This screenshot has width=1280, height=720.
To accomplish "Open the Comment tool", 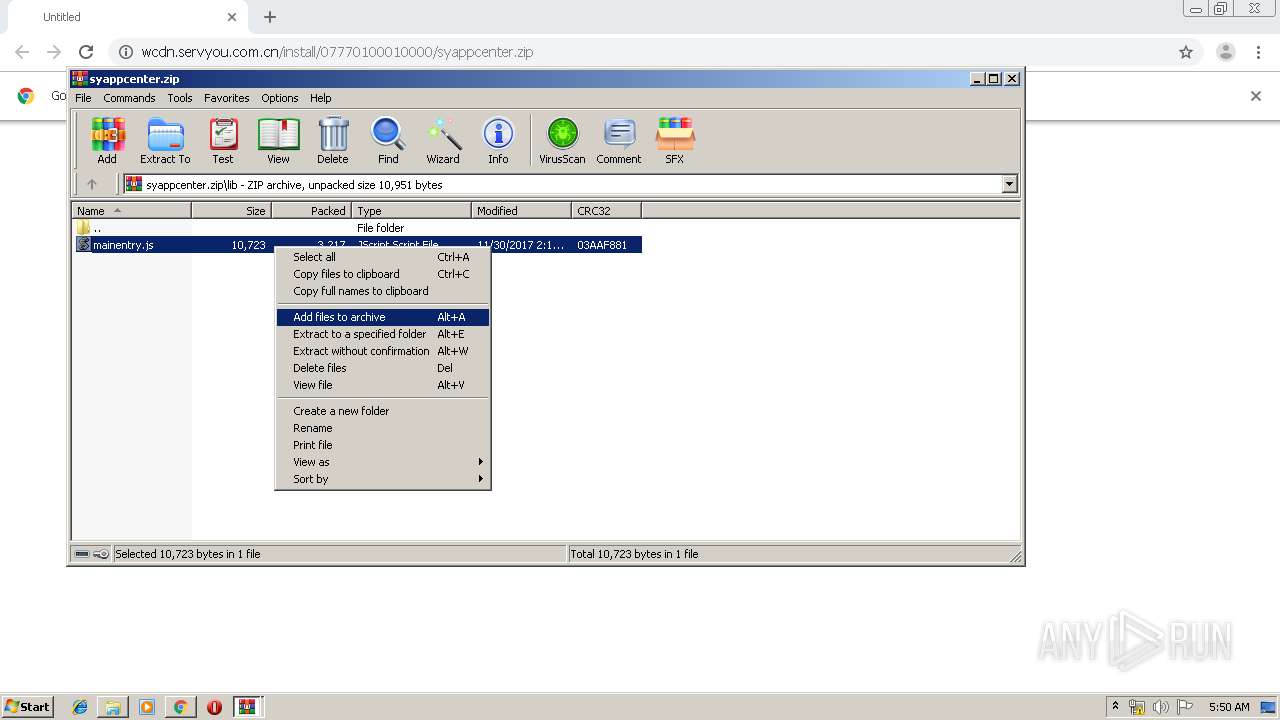I will tap(619, 140).
